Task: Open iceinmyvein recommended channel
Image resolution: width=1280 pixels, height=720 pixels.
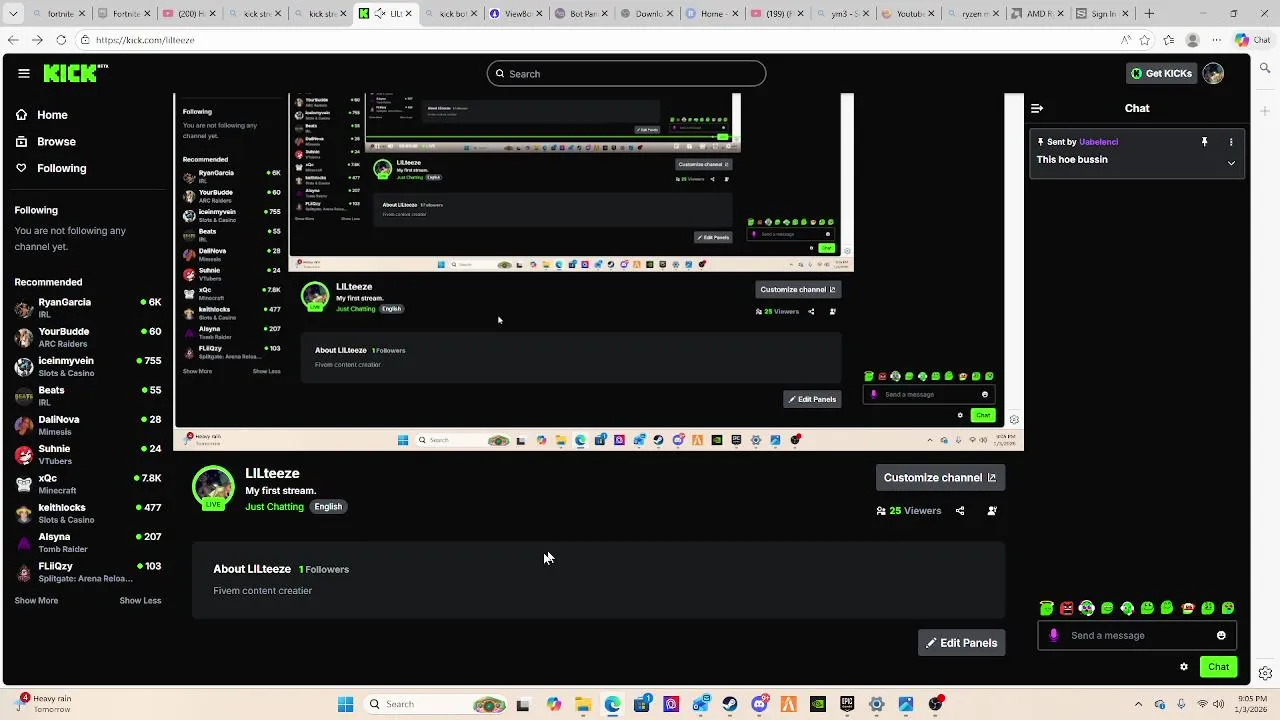Action: point(87,366)
